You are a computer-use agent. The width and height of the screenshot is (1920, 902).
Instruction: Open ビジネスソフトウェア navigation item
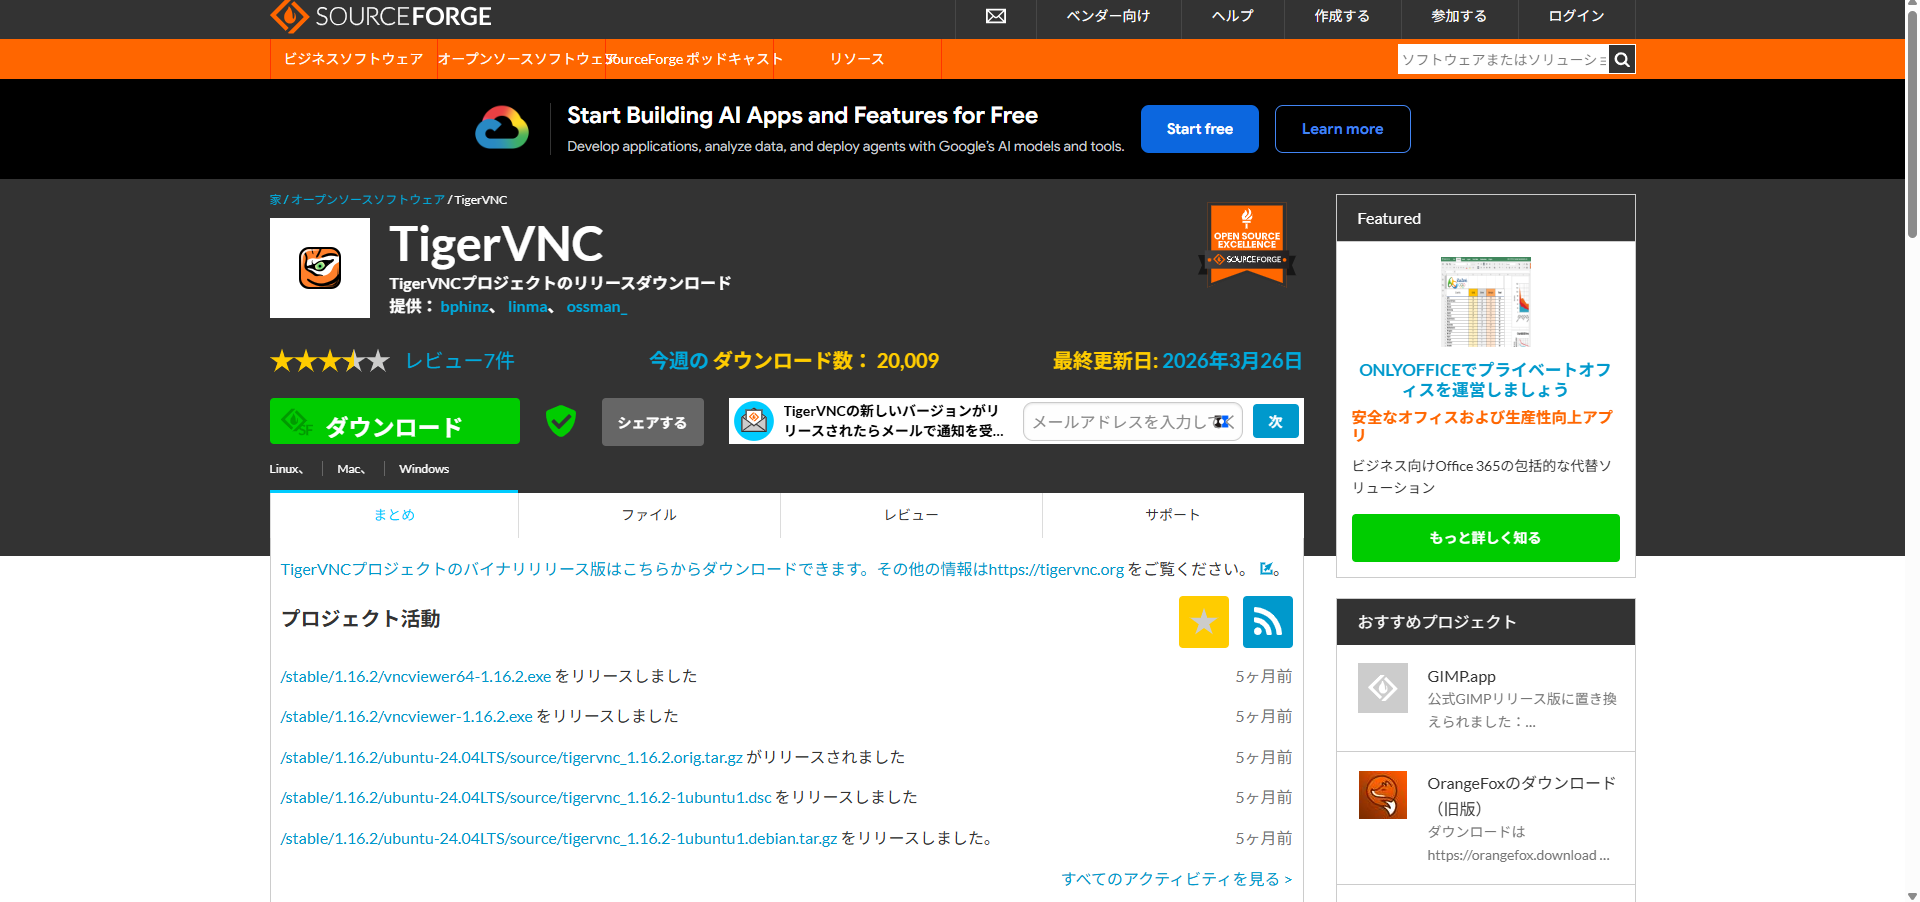[x=353, y=59]
